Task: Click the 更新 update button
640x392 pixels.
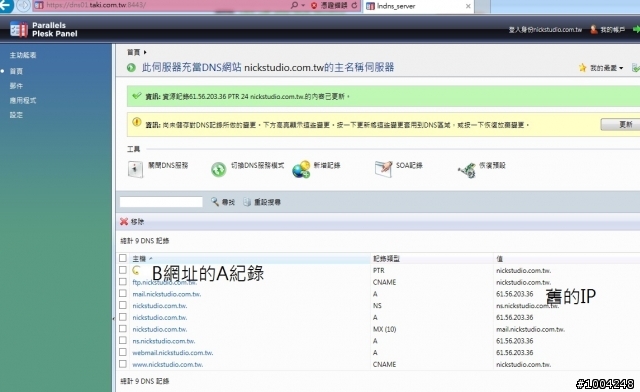Action: (x=621, y=124)
